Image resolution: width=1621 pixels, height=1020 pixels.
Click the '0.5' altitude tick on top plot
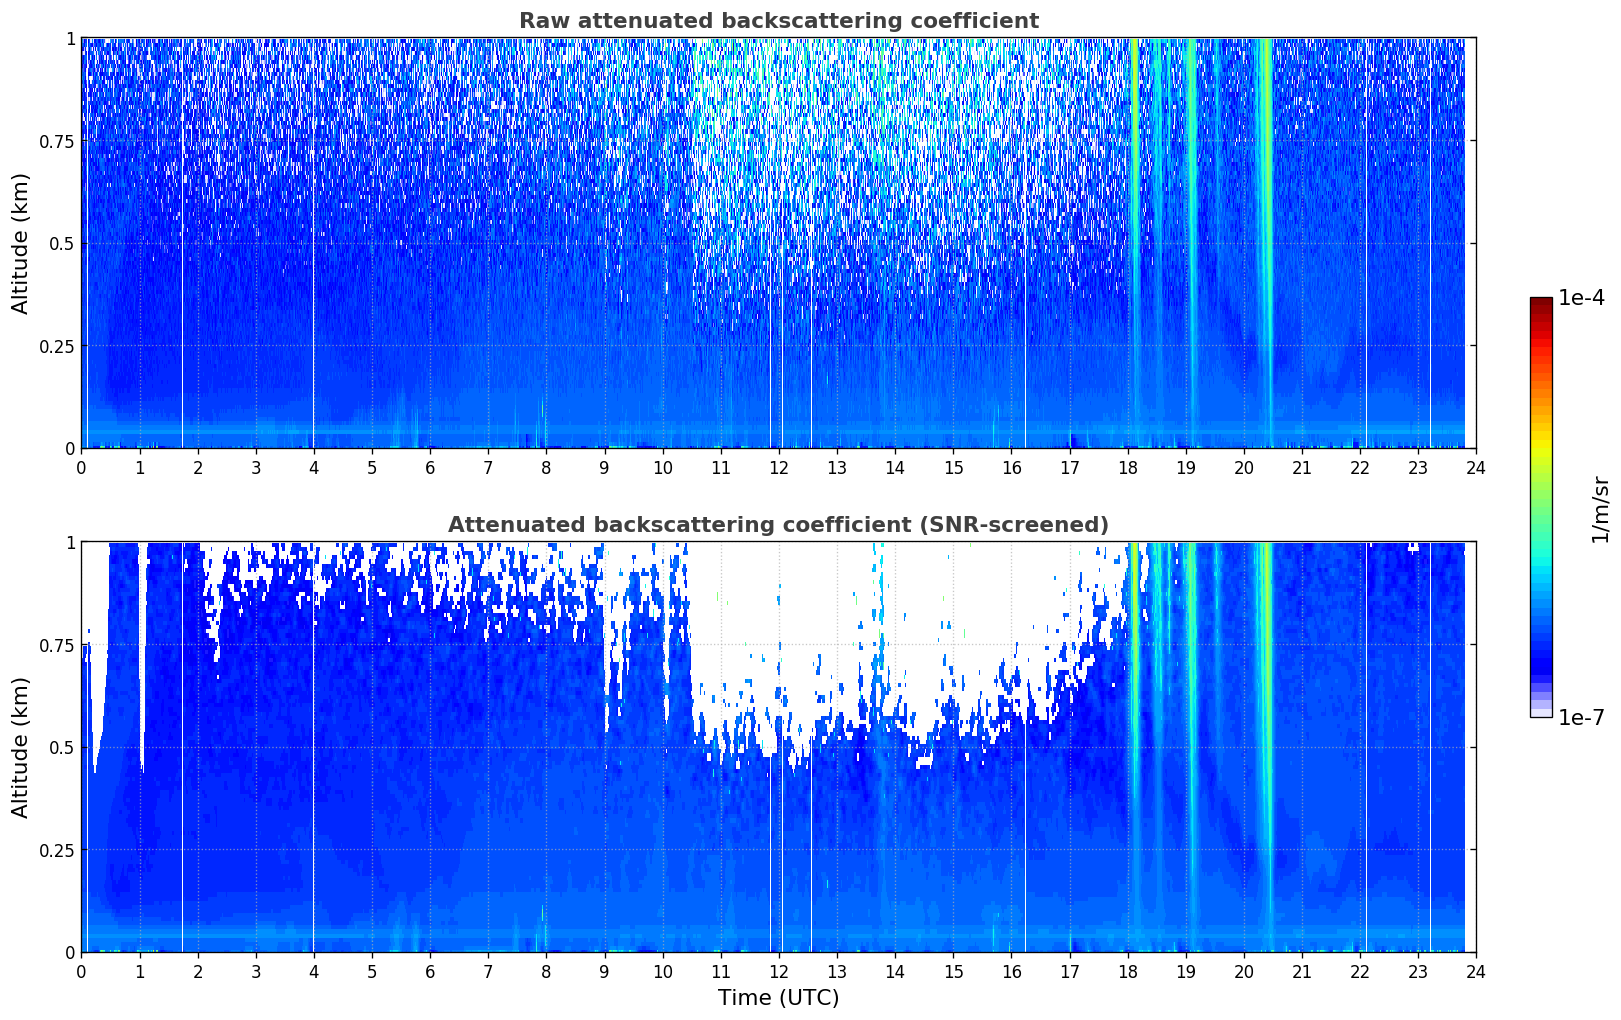point(62,244)
